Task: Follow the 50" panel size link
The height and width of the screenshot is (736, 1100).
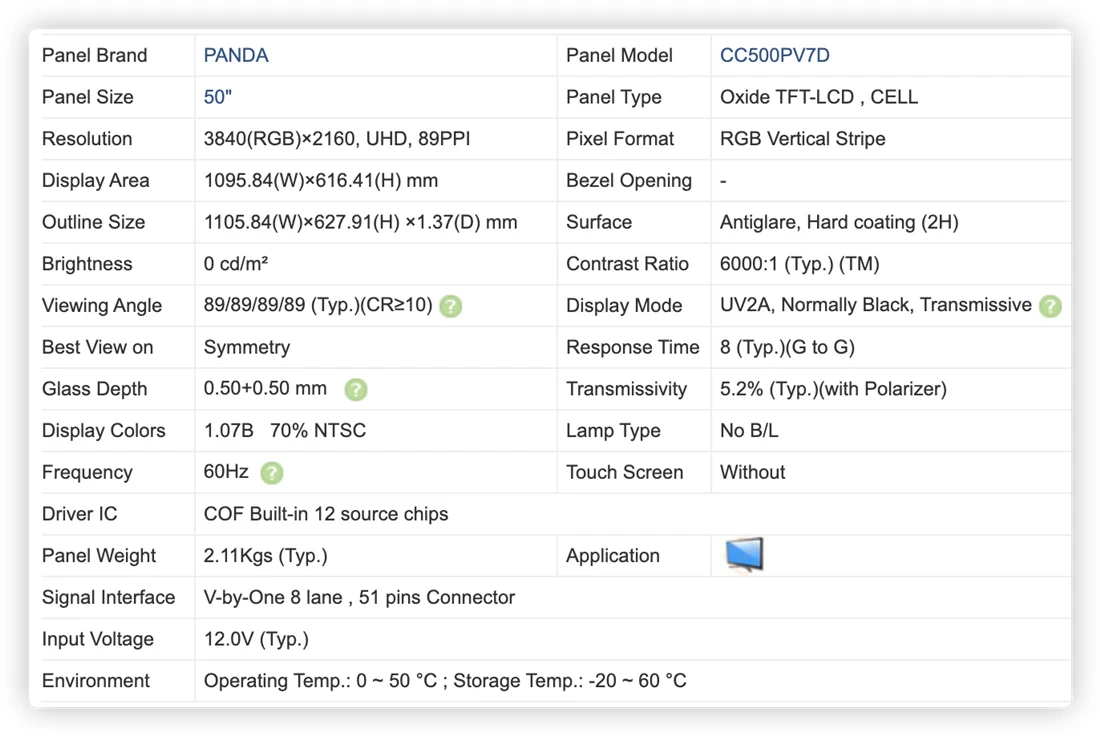Action: pos(217,97)
